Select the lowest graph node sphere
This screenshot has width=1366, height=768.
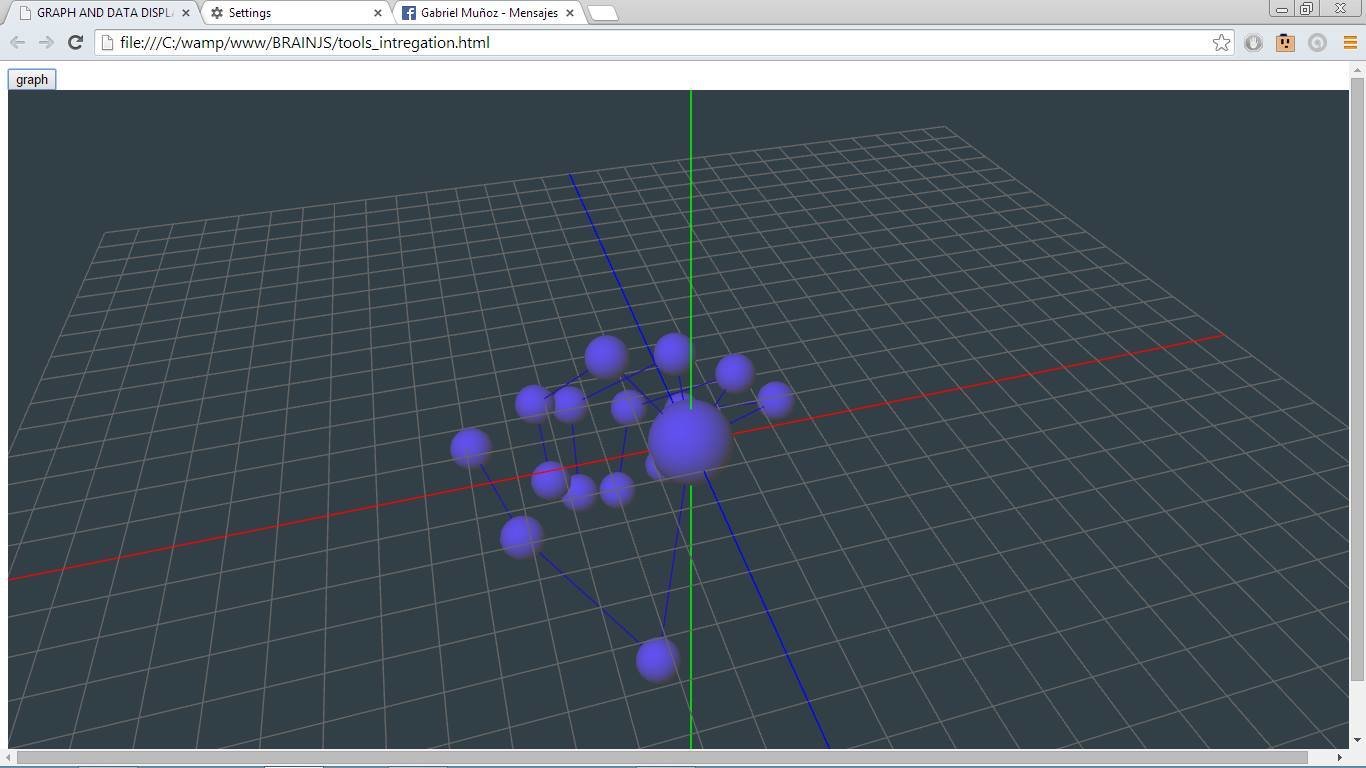click(657, 660)
